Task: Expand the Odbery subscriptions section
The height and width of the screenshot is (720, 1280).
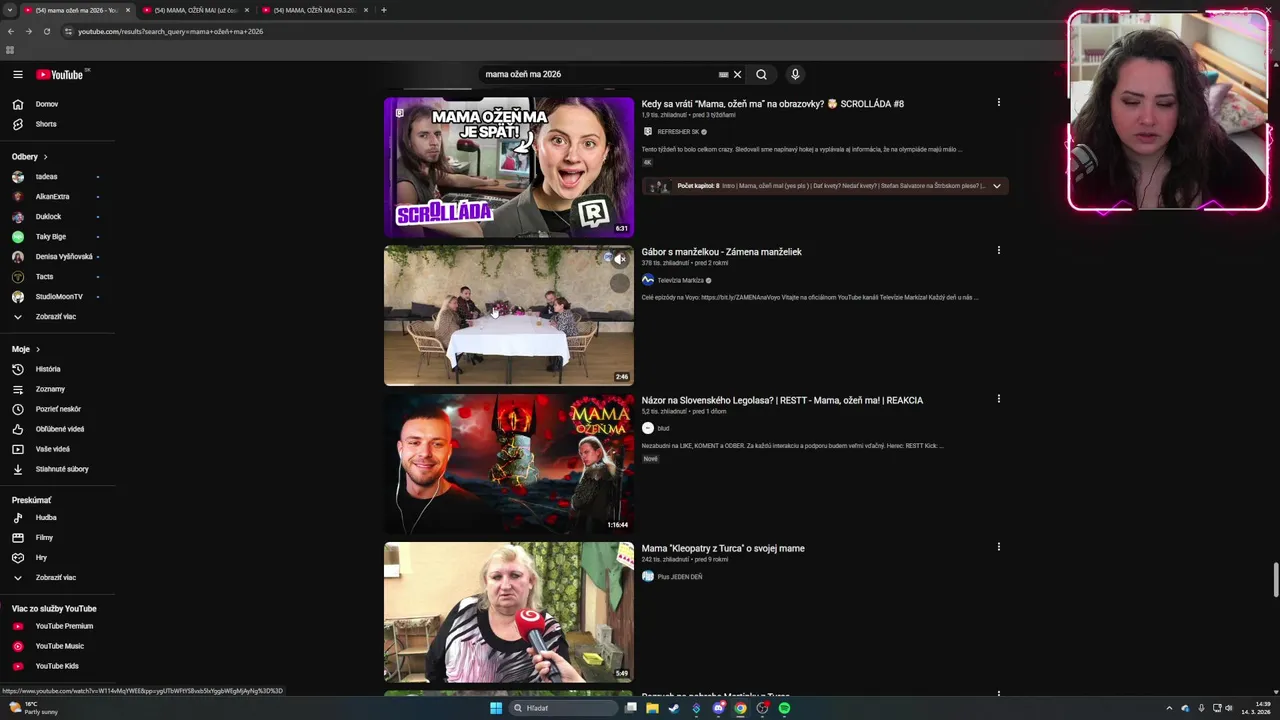Action: [x=30, y=157]
